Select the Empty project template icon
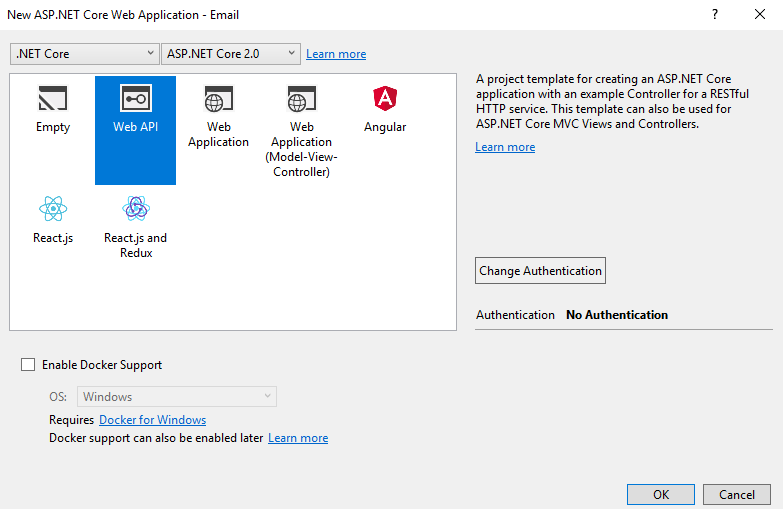 coord(52,98)
